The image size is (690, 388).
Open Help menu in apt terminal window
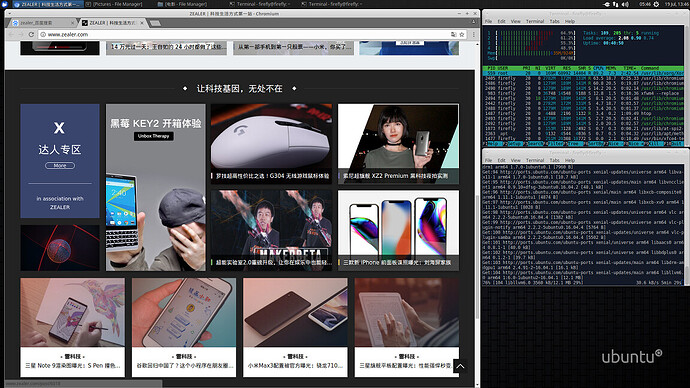(570, 160)
